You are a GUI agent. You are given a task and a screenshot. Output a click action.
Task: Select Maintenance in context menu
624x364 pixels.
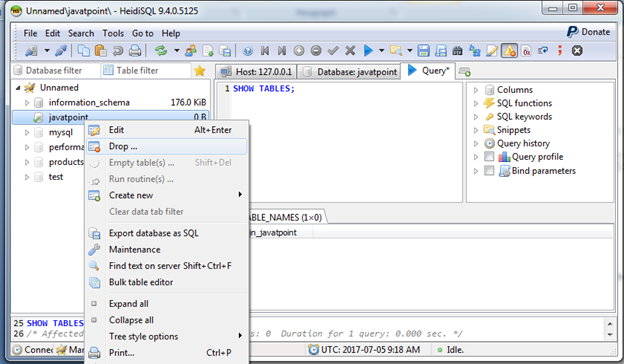pyautogui.click(x=167, y=249)
